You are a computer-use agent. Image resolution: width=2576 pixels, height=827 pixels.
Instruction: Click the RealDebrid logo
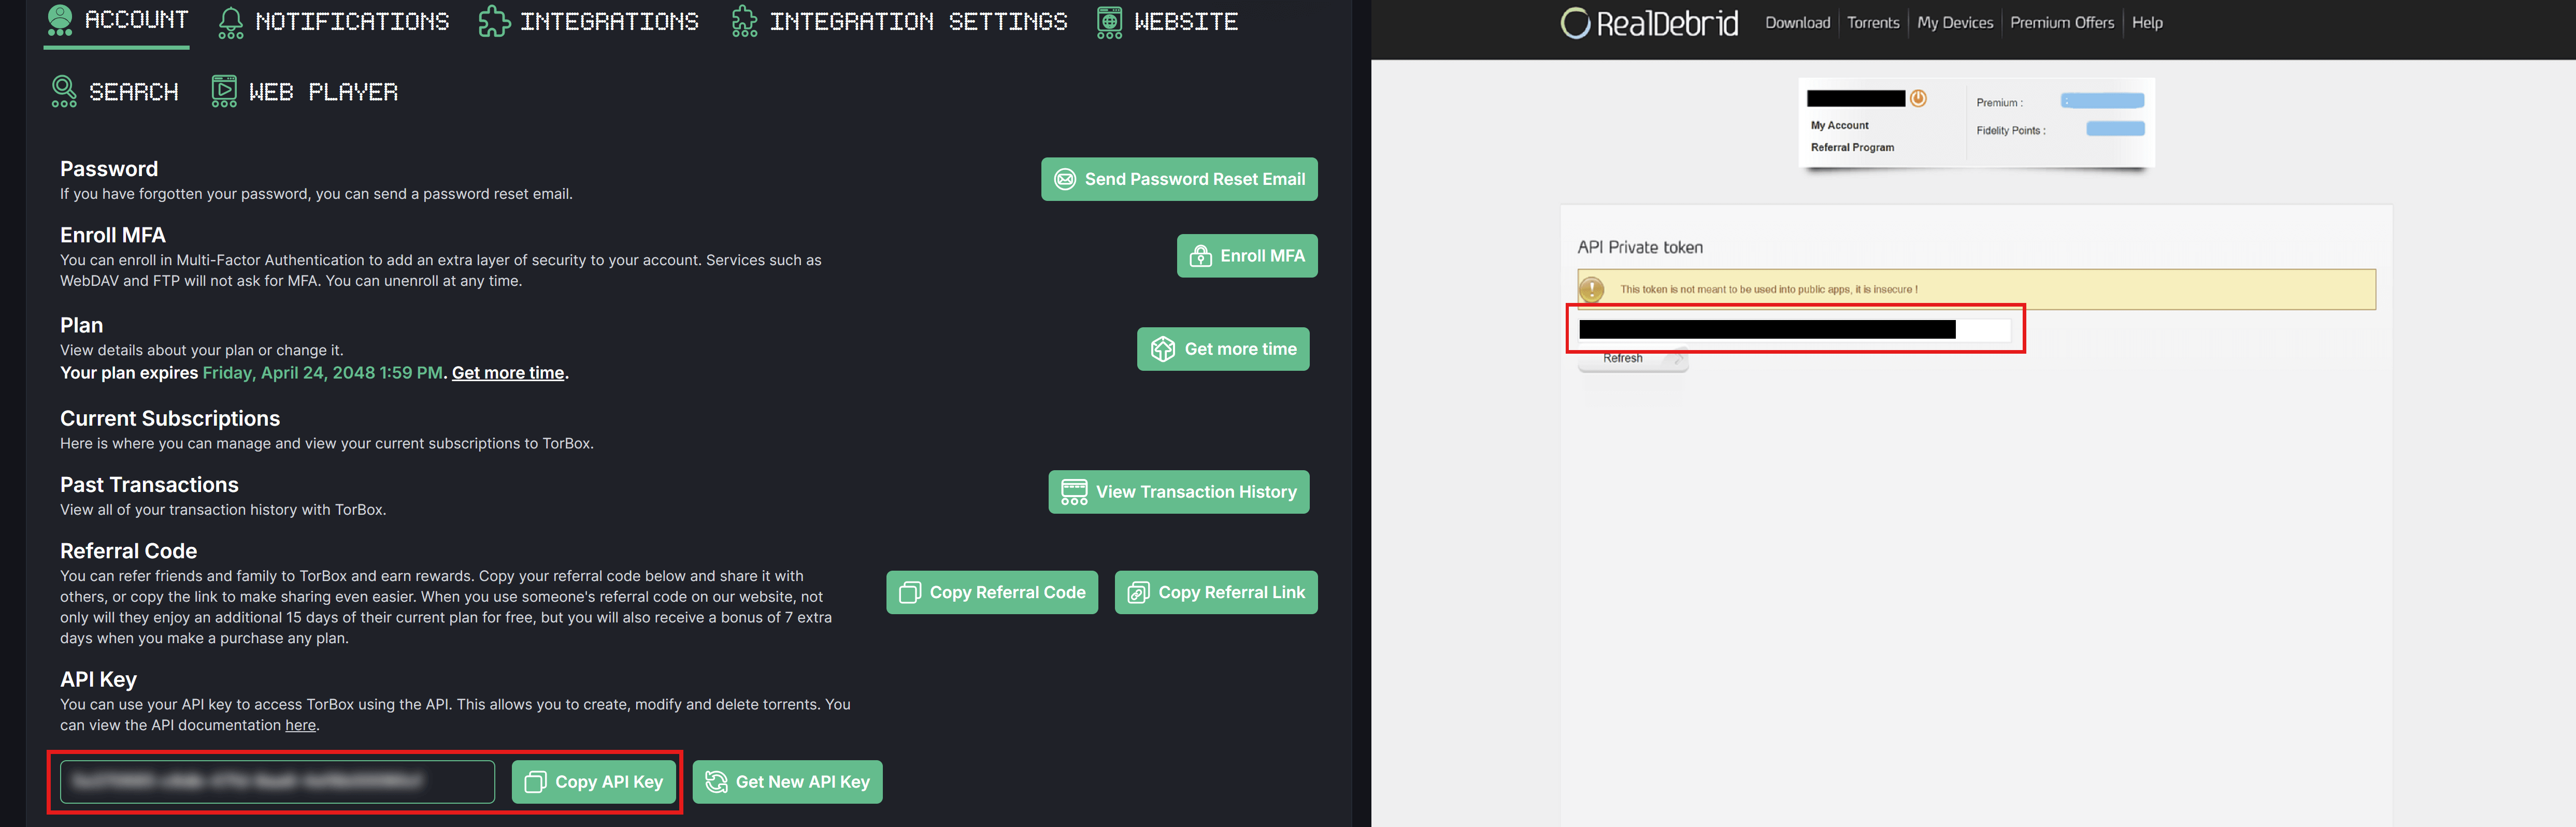[1647, 22]
